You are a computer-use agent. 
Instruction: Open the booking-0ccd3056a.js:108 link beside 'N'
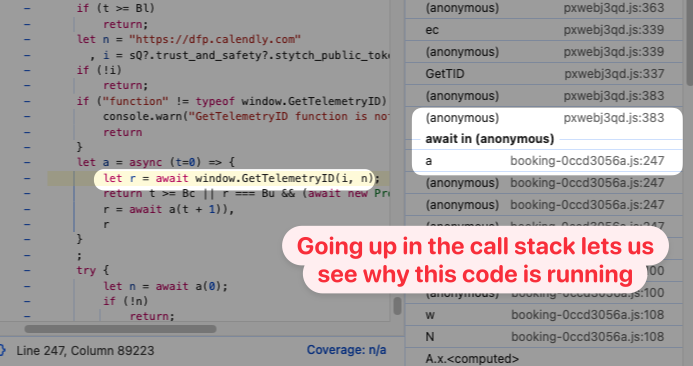[587, 337]
